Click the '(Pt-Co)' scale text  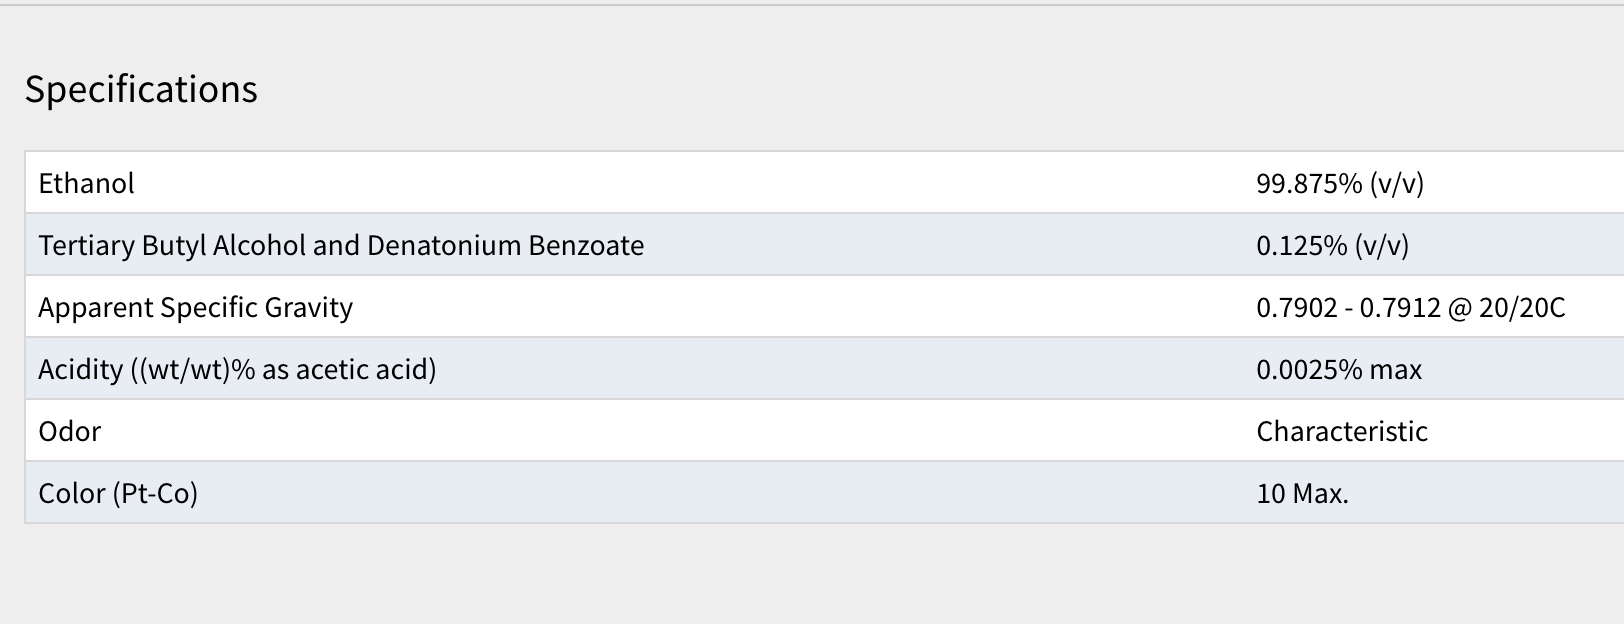coord(155,493)
